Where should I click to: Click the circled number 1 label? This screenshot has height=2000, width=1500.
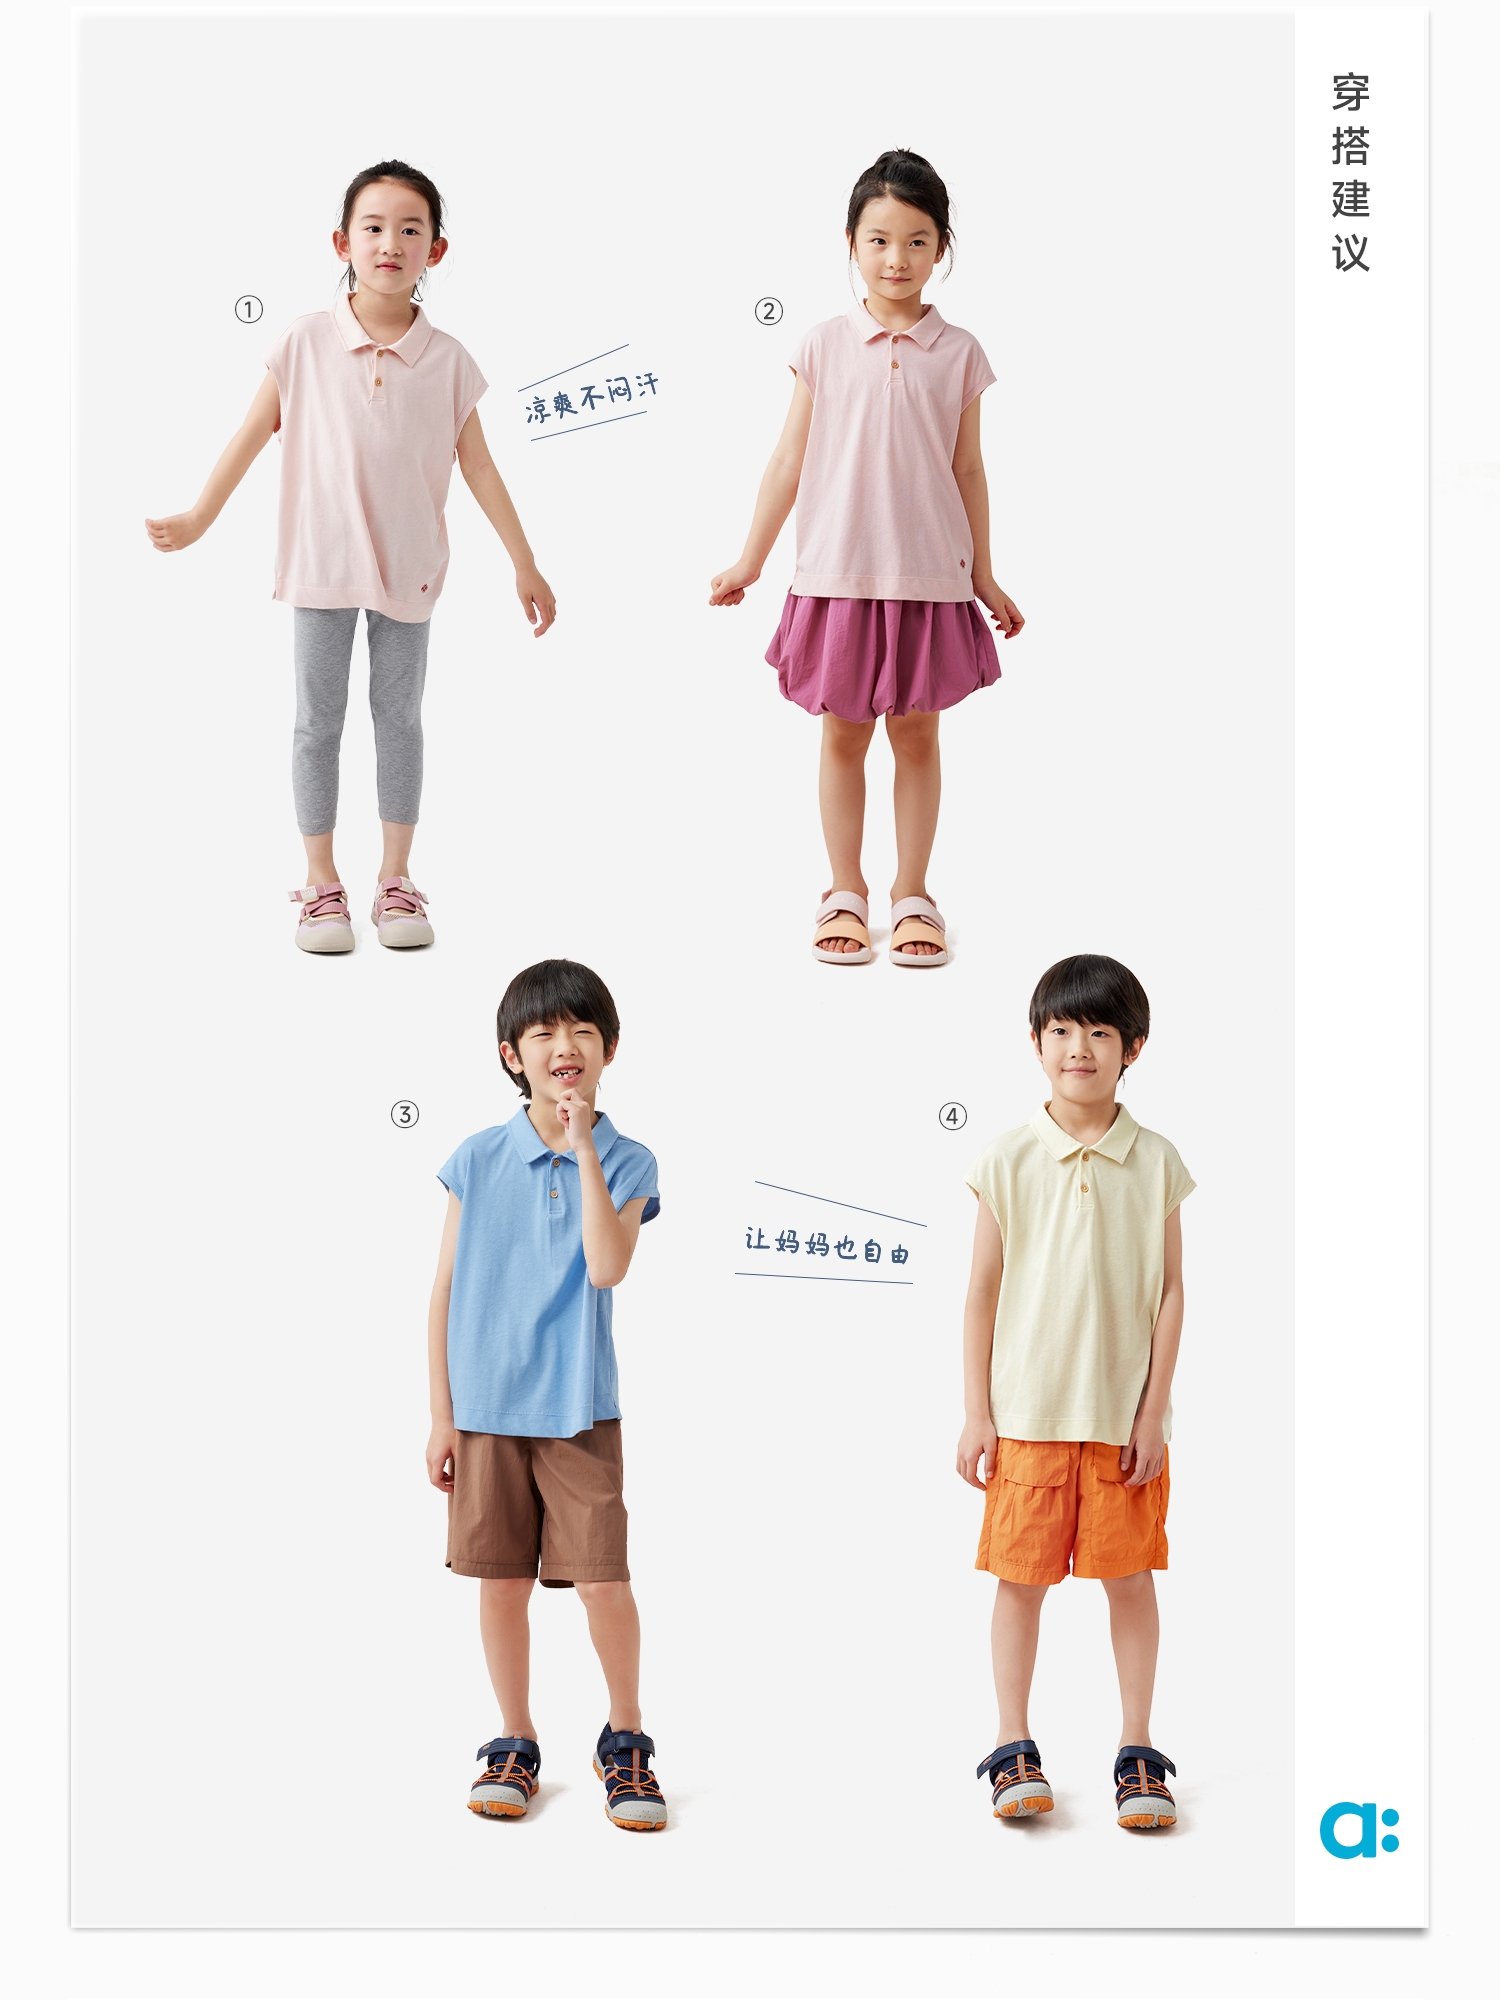[249, 310]
